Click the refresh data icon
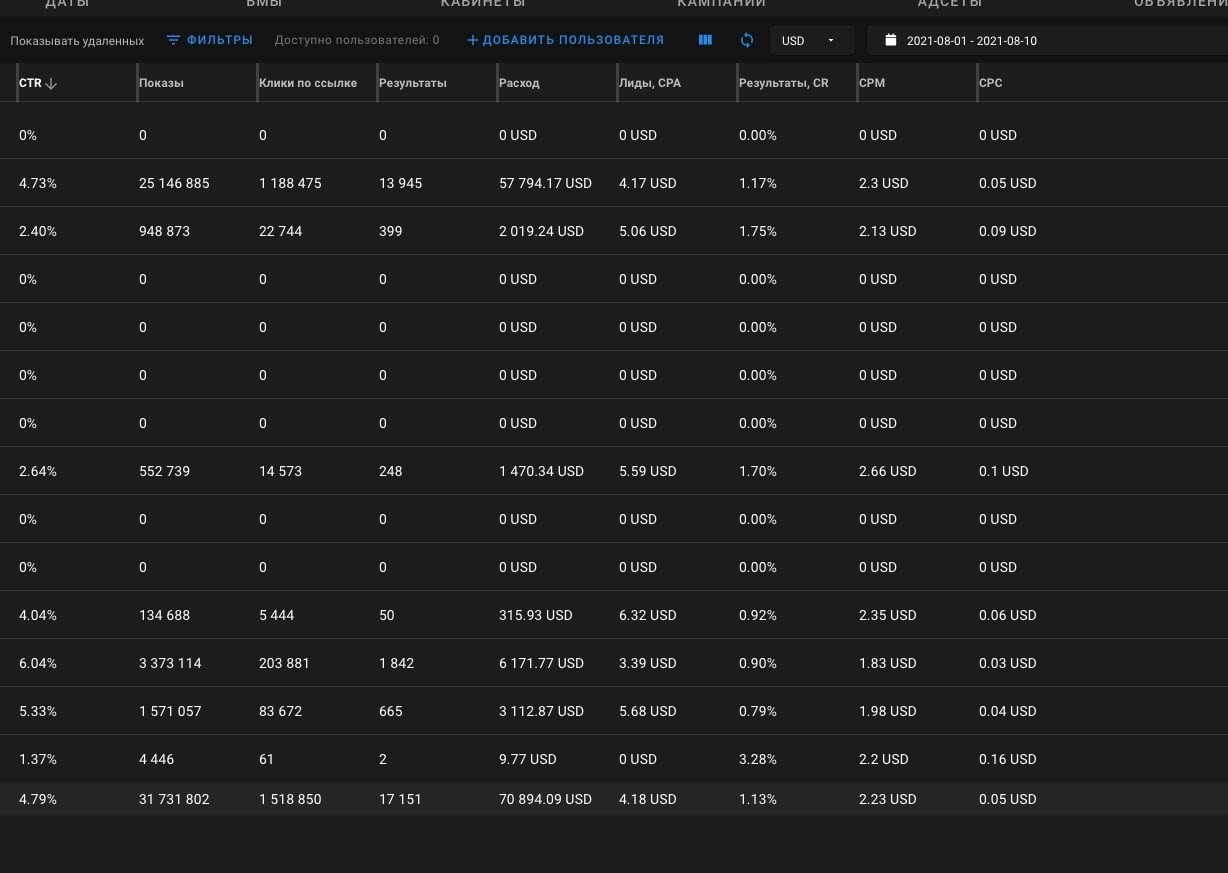The image size is (1228, 873). pos(747,40)
